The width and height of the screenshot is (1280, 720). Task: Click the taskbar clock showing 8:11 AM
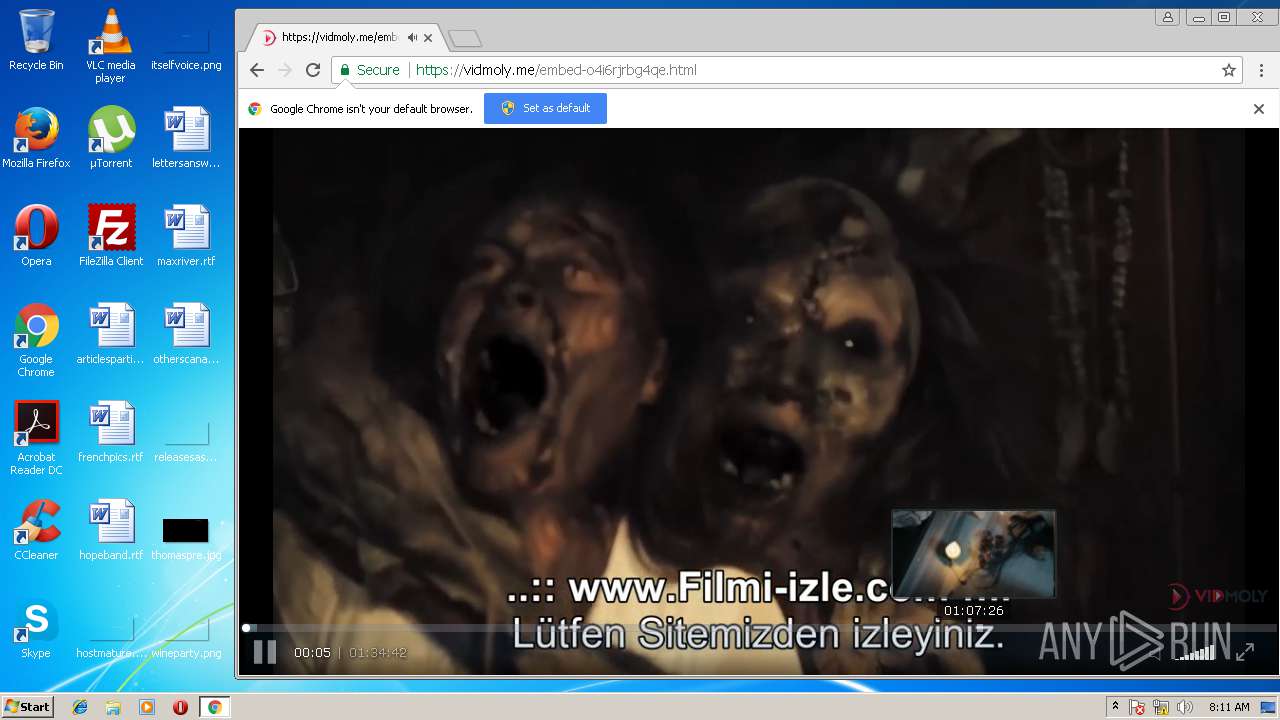point(1229,707)
